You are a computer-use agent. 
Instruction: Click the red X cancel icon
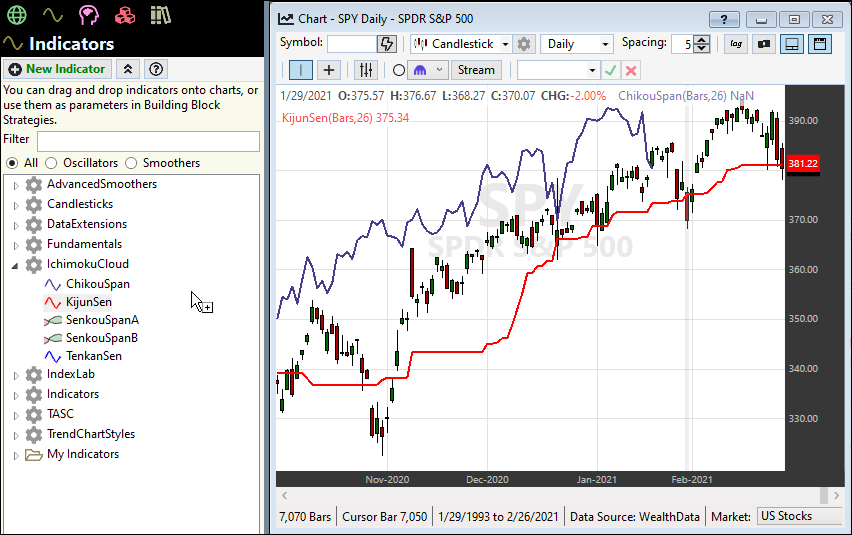631,70
